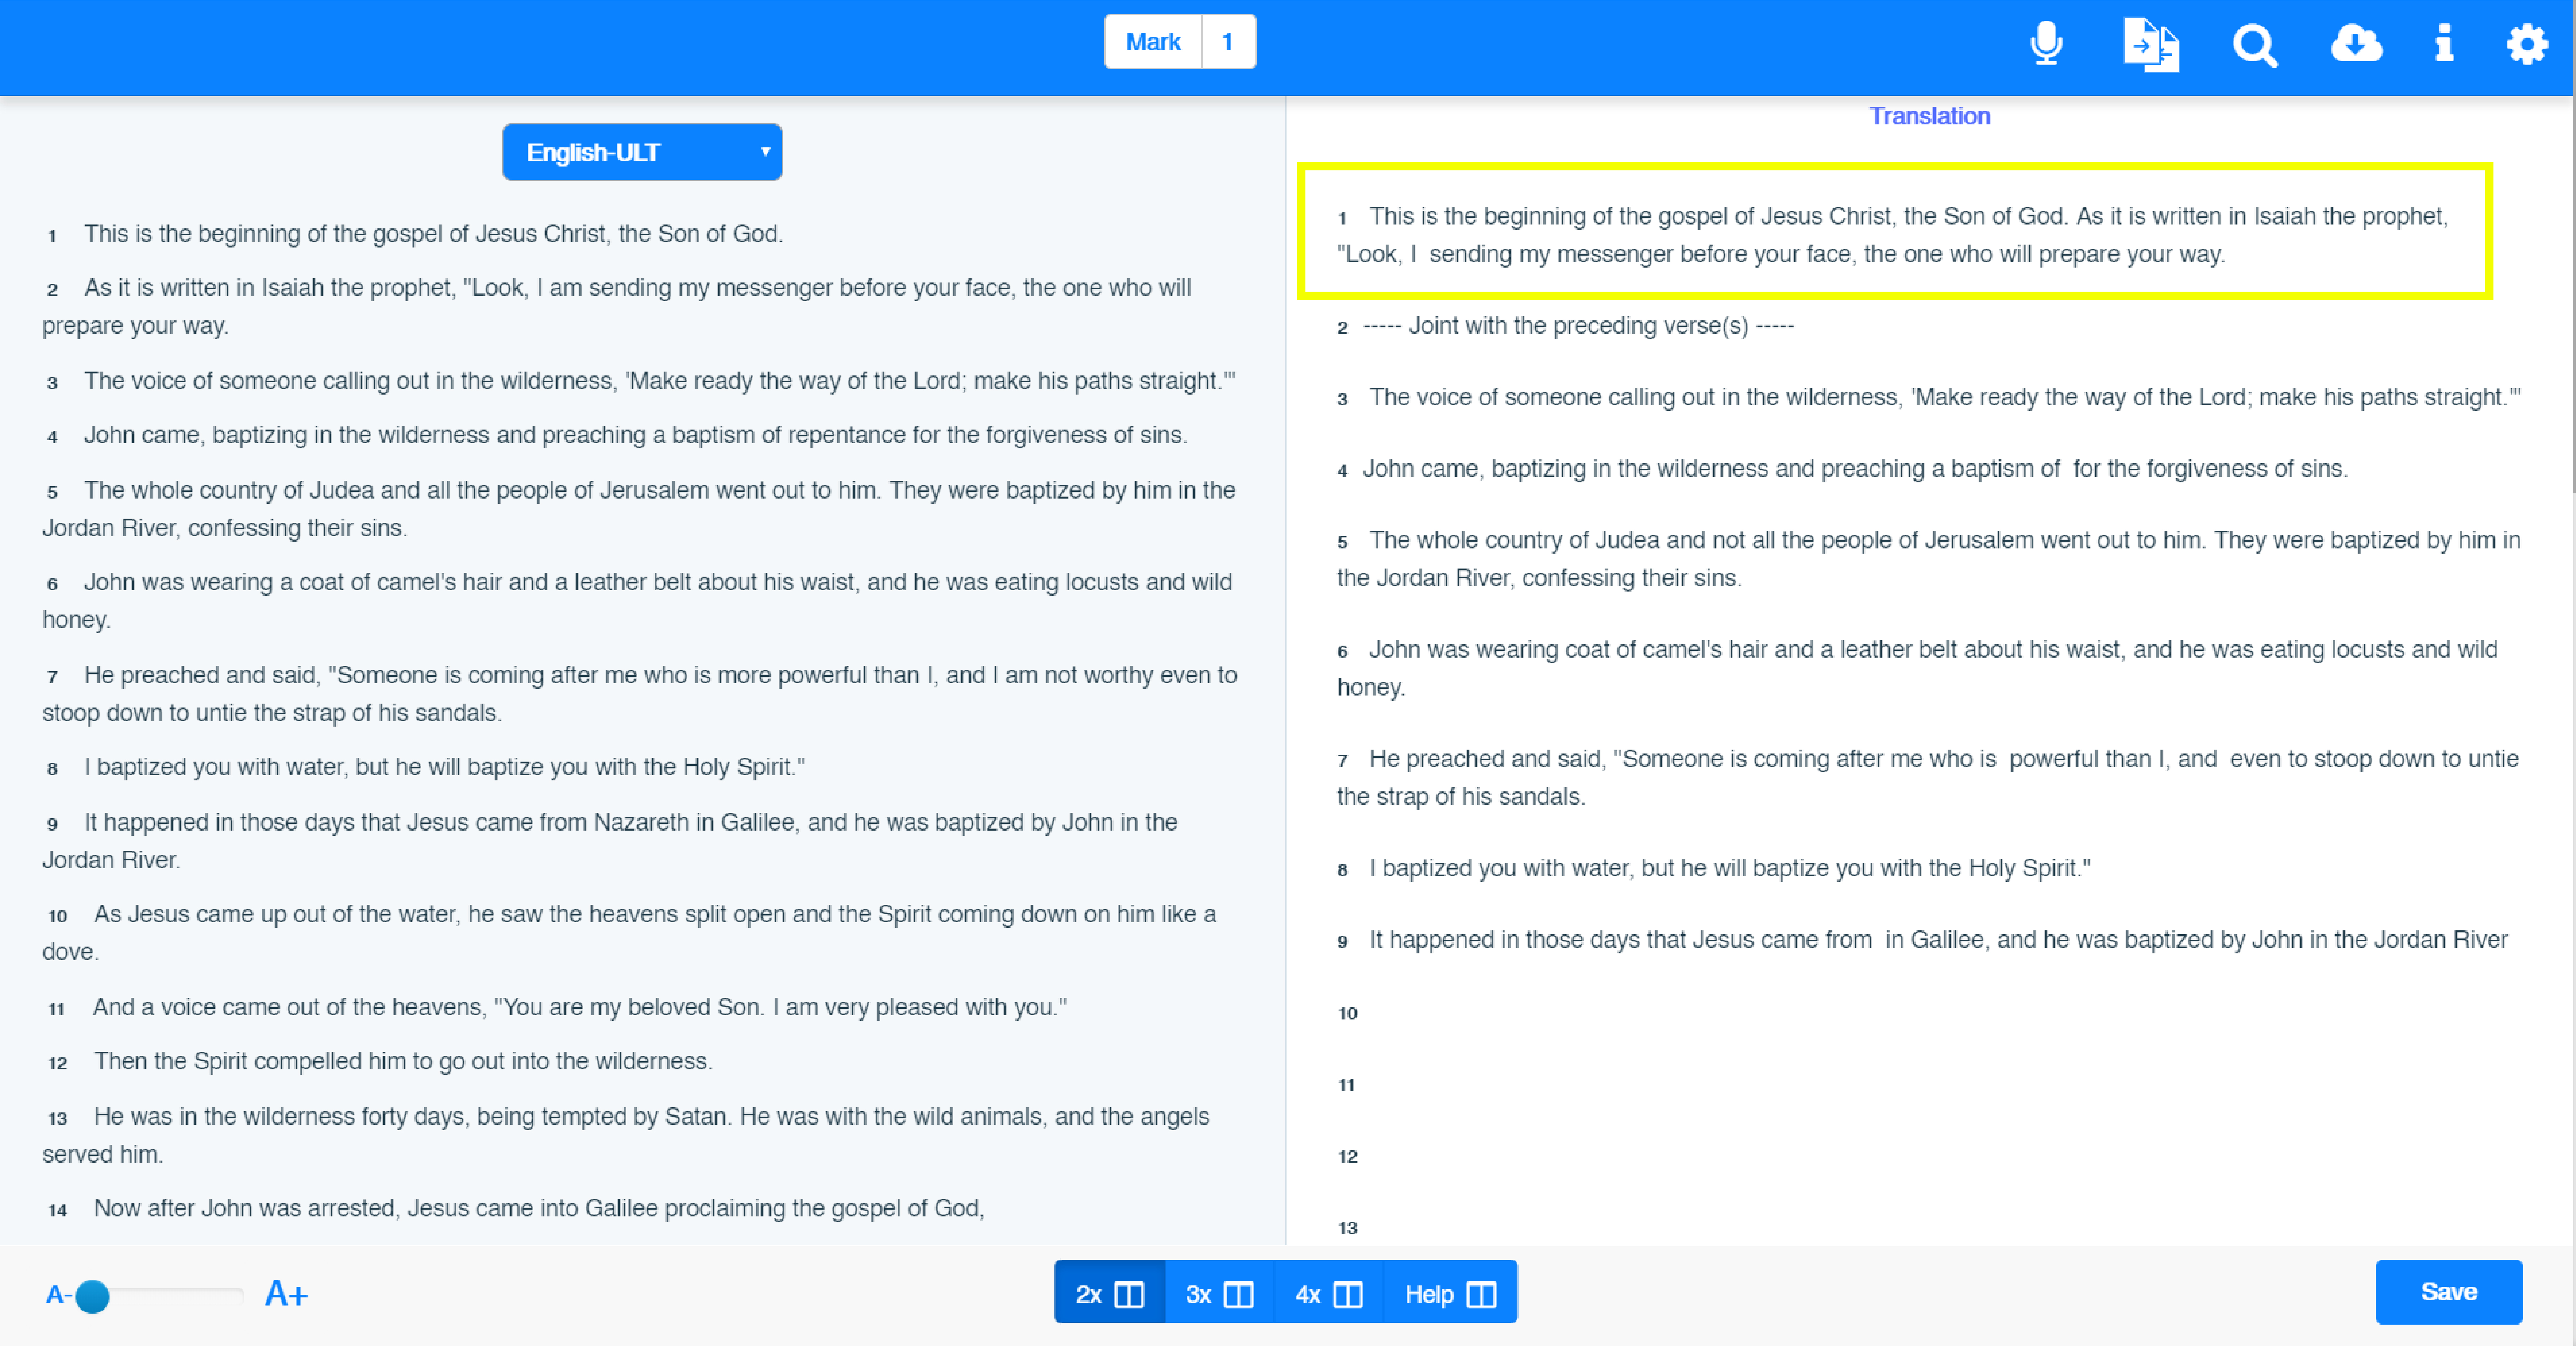Click empty translation verse 13 field

(x=1930, y=1228)
